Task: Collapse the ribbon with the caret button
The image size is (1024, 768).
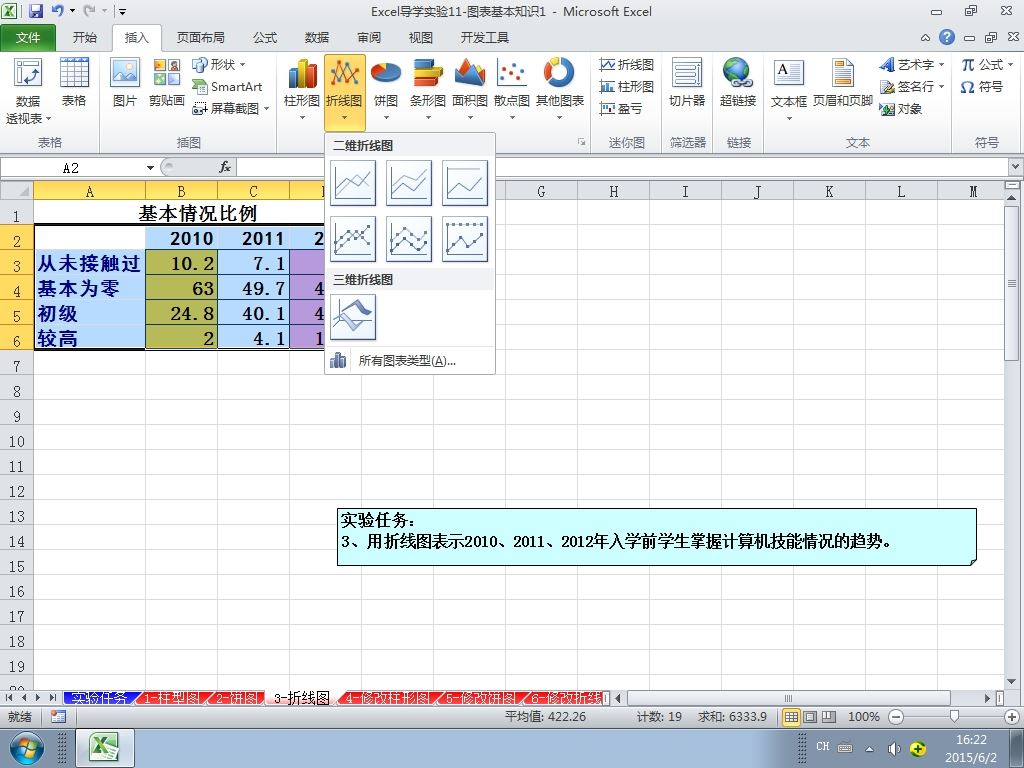Action: tap(925, 38)
